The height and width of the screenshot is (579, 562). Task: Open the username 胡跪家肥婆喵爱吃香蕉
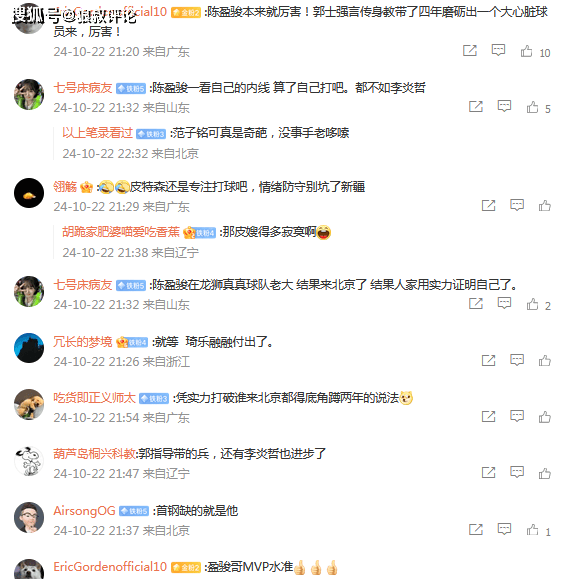pyautogui.click(x=121, y=232)
